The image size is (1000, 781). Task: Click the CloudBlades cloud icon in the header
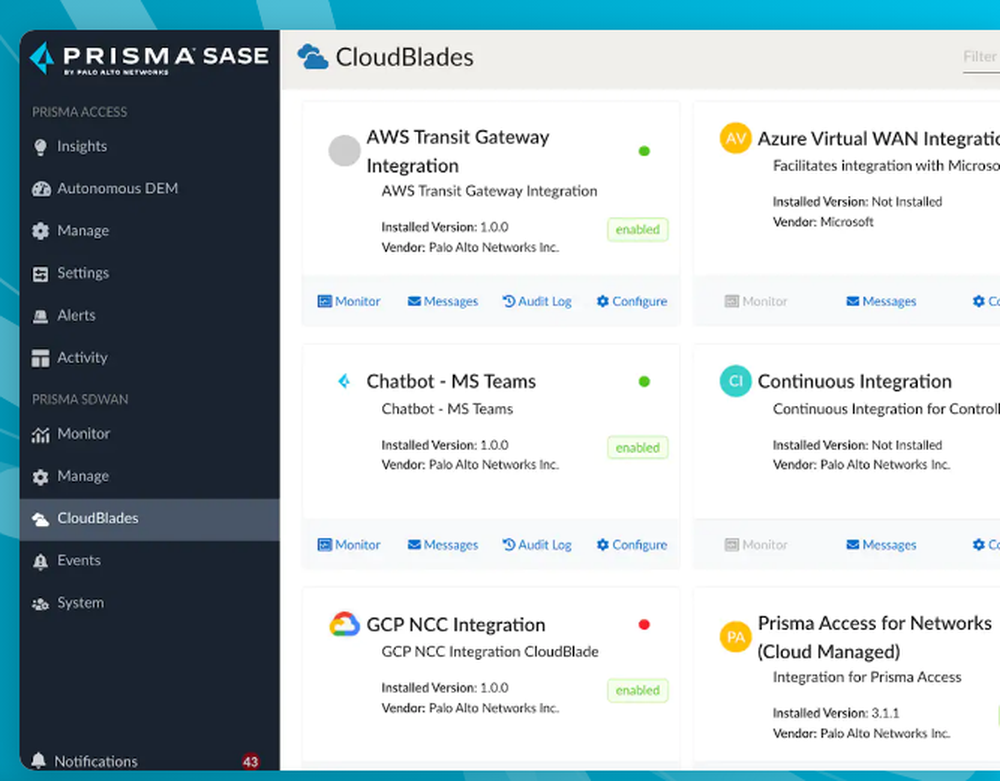pyautogui.click(x=310, y=57)
